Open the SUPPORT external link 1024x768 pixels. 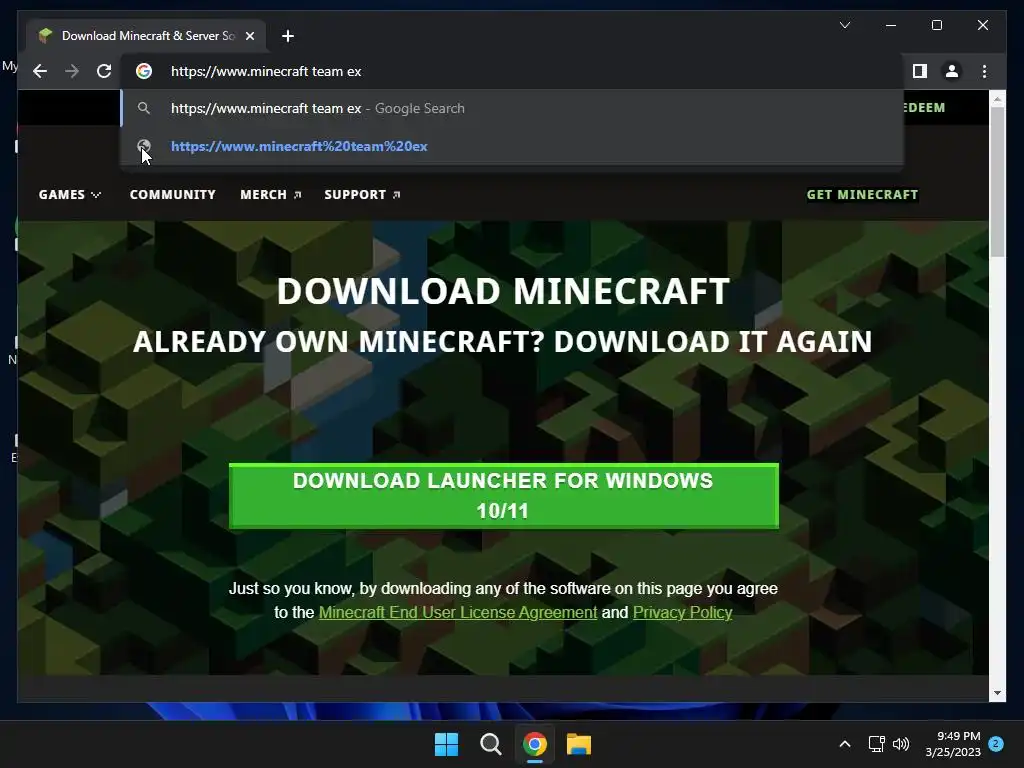coord(362,195)
